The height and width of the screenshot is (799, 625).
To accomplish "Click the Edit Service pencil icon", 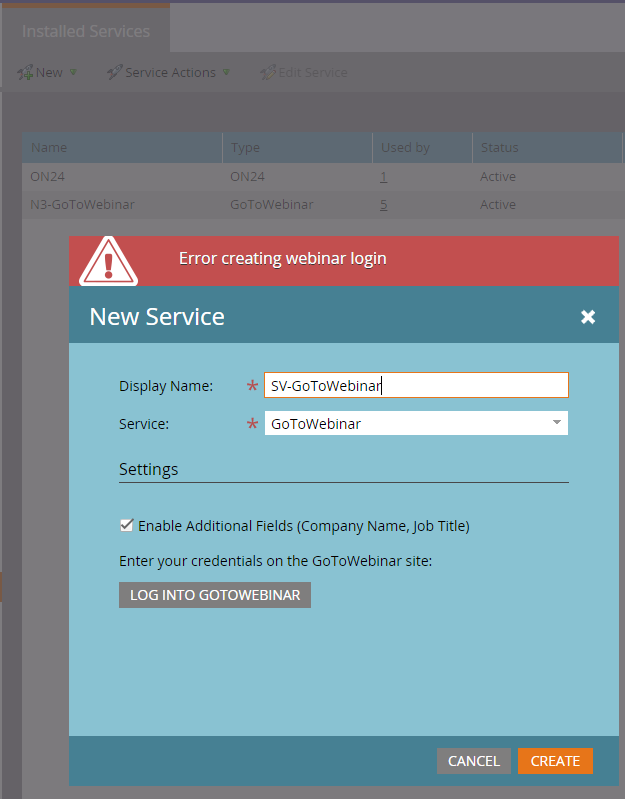I will (x=267, y=73).
